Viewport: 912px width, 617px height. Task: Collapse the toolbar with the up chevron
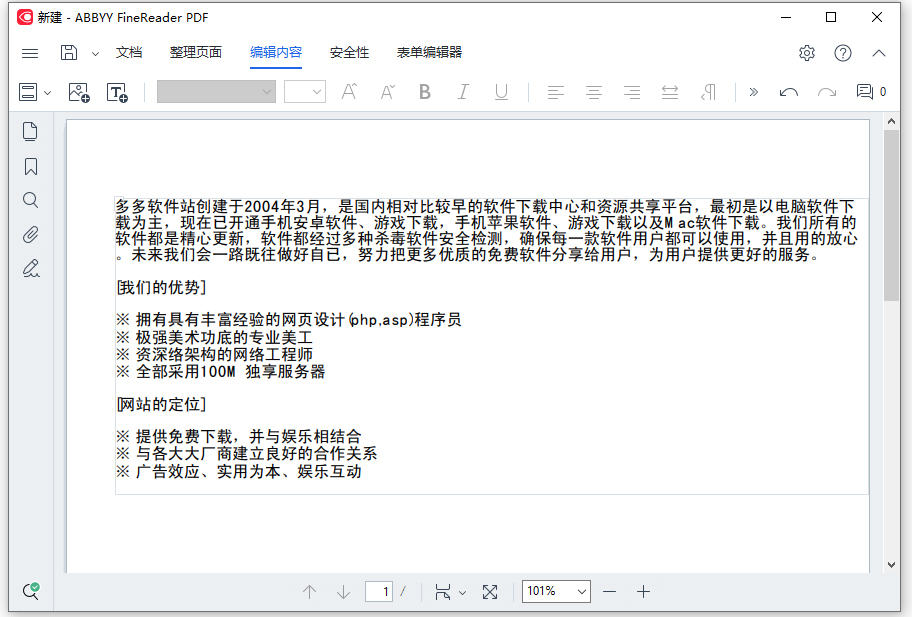879,54
